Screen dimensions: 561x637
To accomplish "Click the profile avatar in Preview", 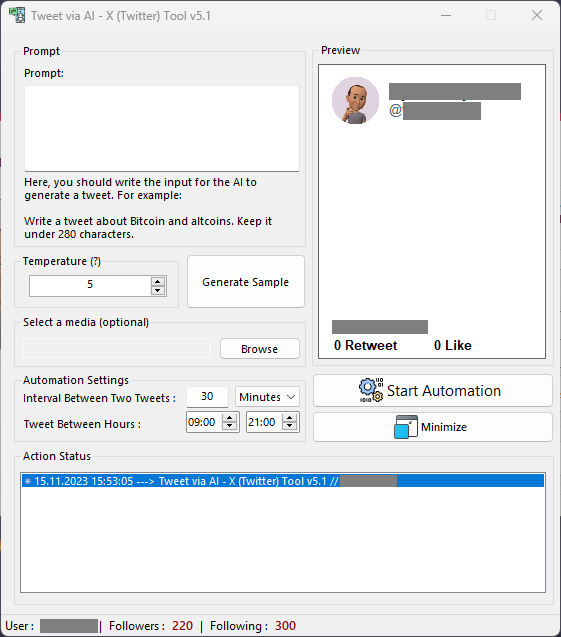I will pyautogui.click(x=355, y=100).
